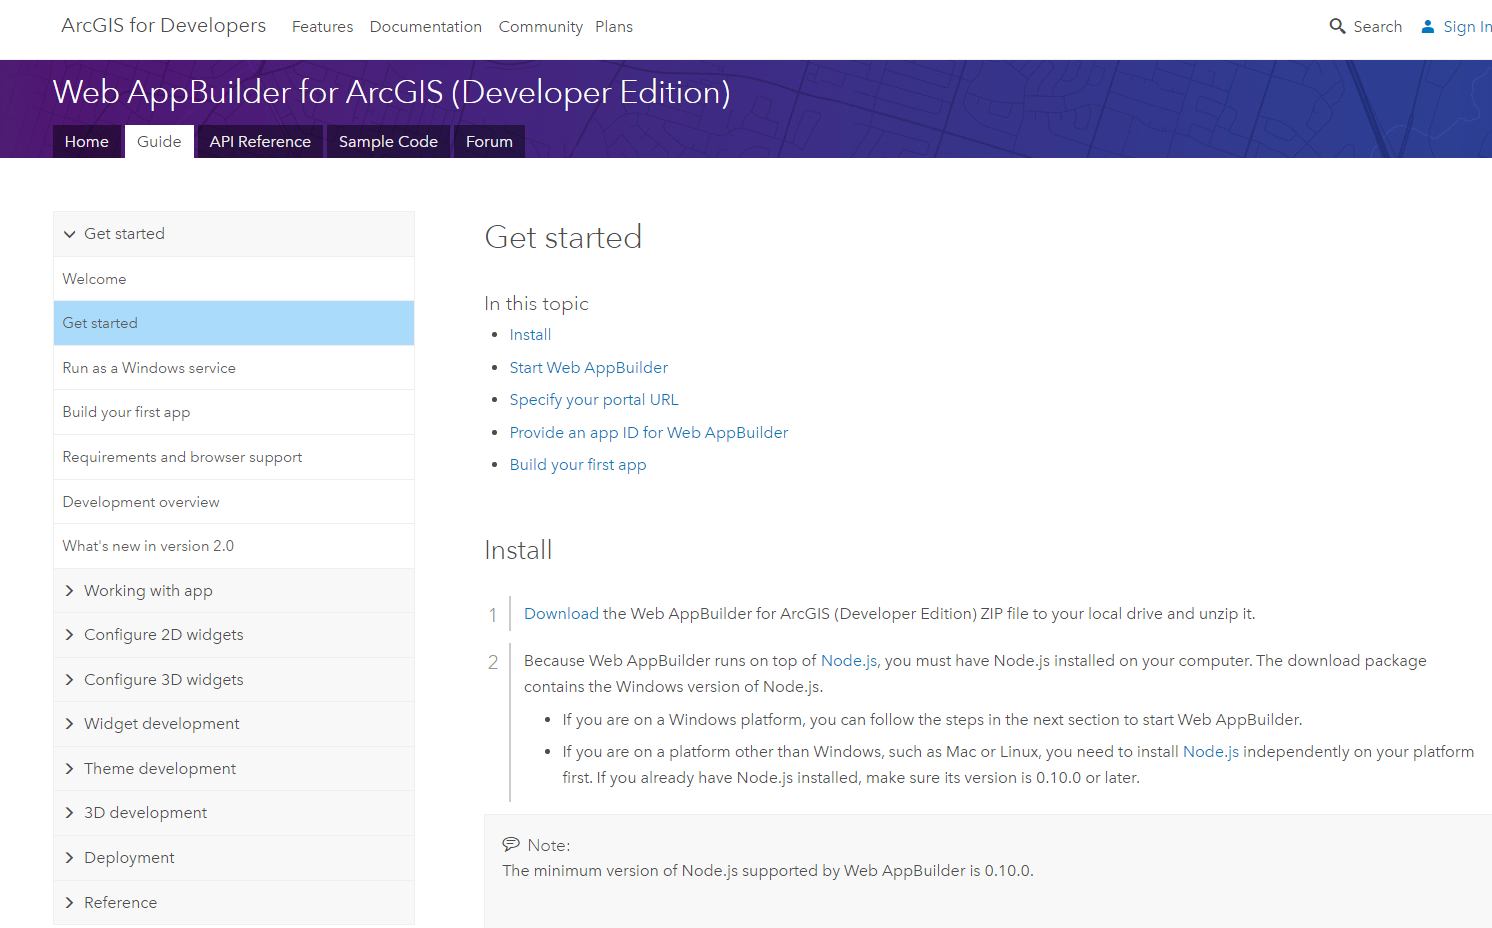Expand the Widget development section
This screenshot has height=928, width=1492.
coord(234,724)
